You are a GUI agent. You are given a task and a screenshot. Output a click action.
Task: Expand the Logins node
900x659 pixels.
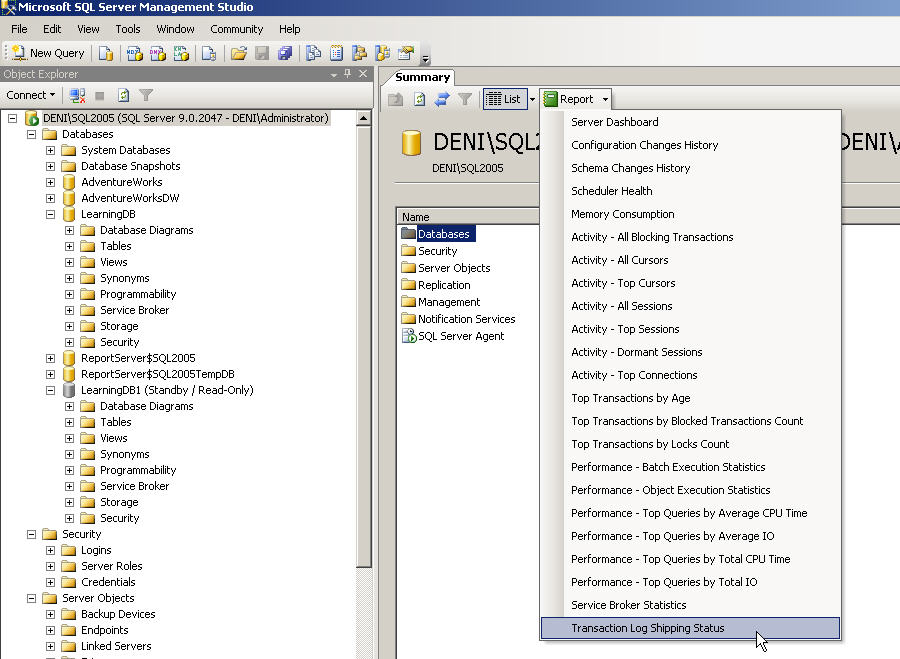(x=51, y=551)
